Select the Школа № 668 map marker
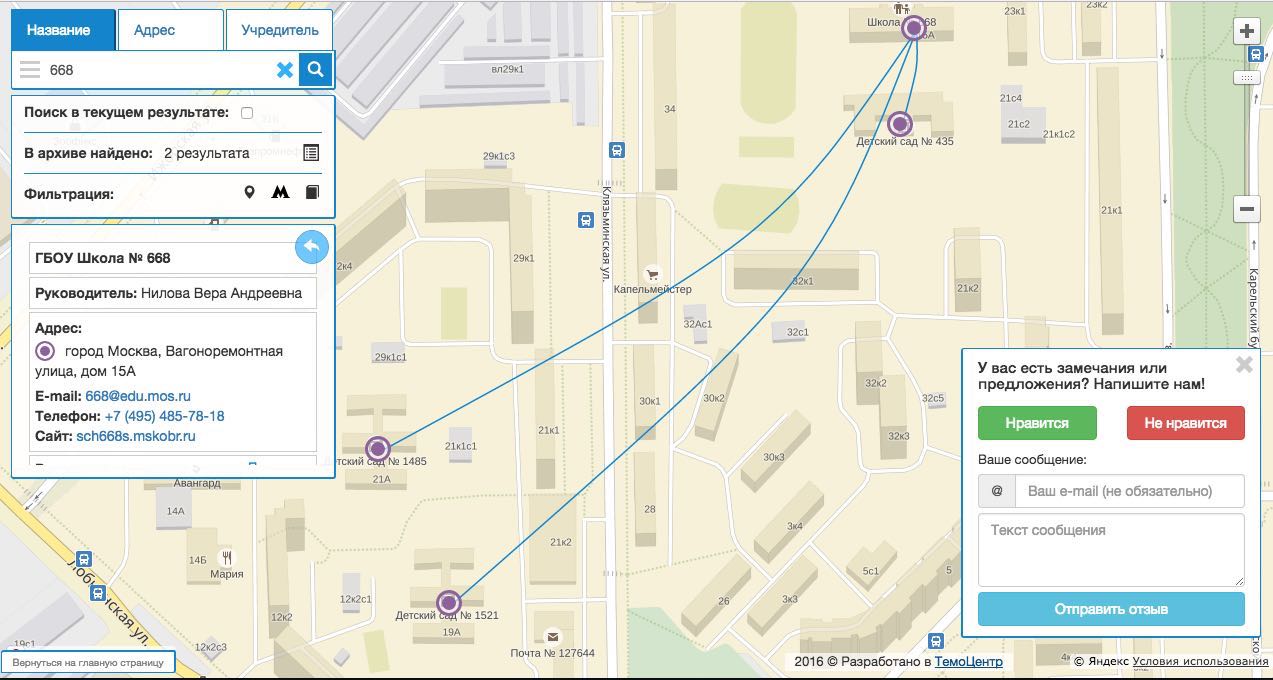This screenshot has width=1273, height=680. coord(913,28)
